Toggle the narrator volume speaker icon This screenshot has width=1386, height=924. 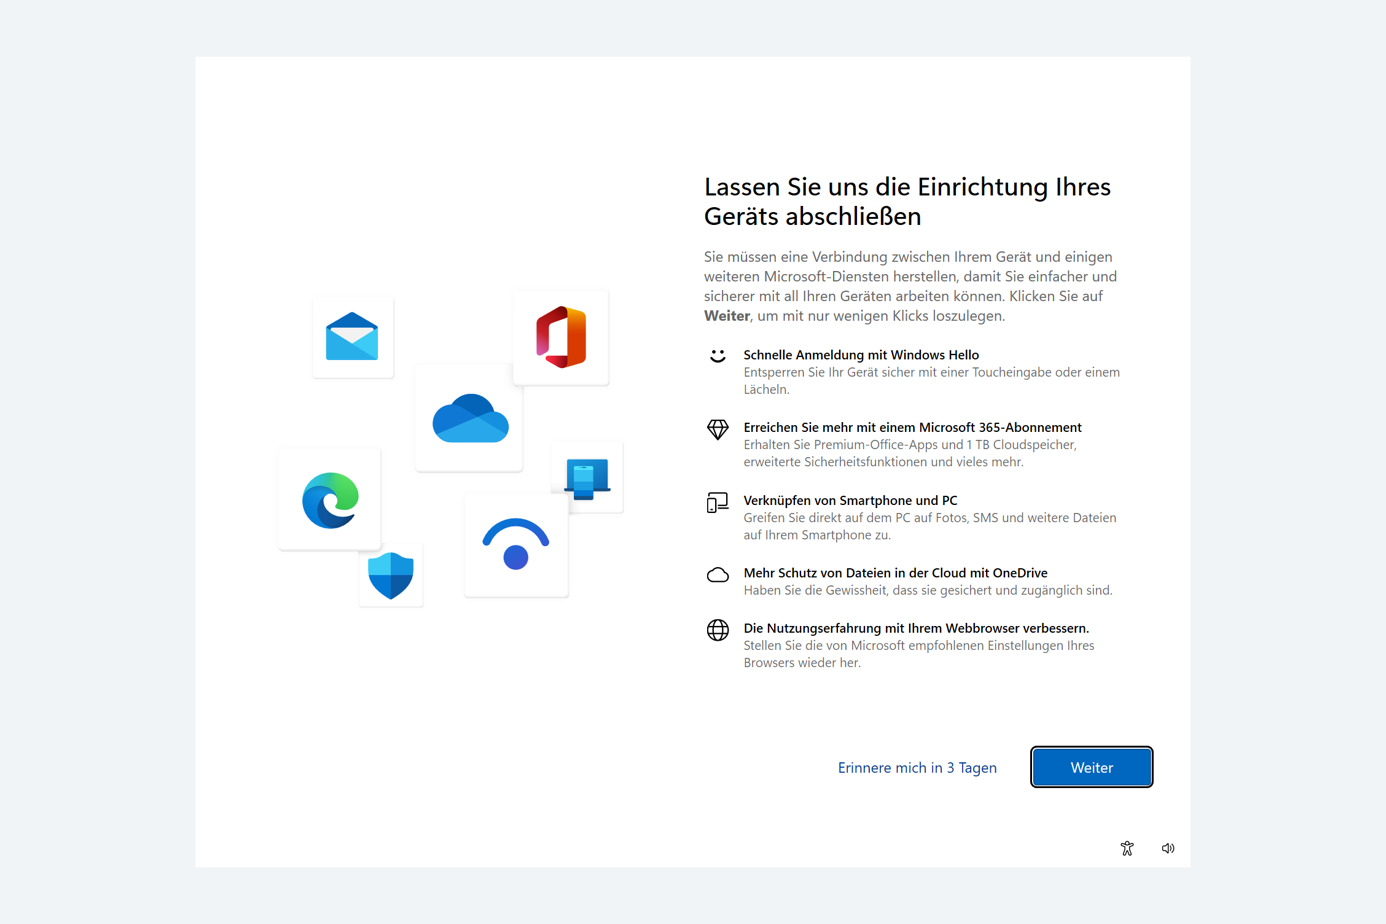[1168, 848]
